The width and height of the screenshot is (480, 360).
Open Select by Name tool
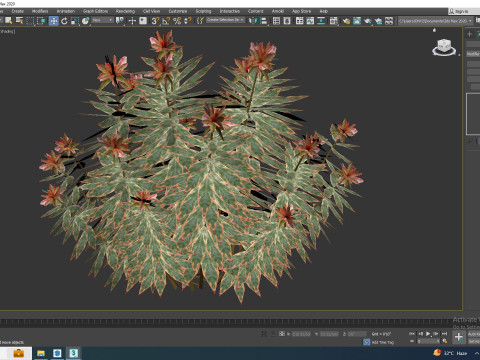[20, 21]
